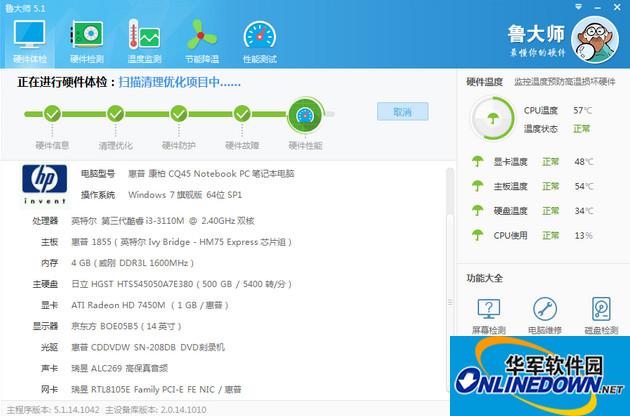This screenshot has width=630, height=416.
Task: Open the 硬件体检 monitor tab
Action: click(x=30, y=41)
